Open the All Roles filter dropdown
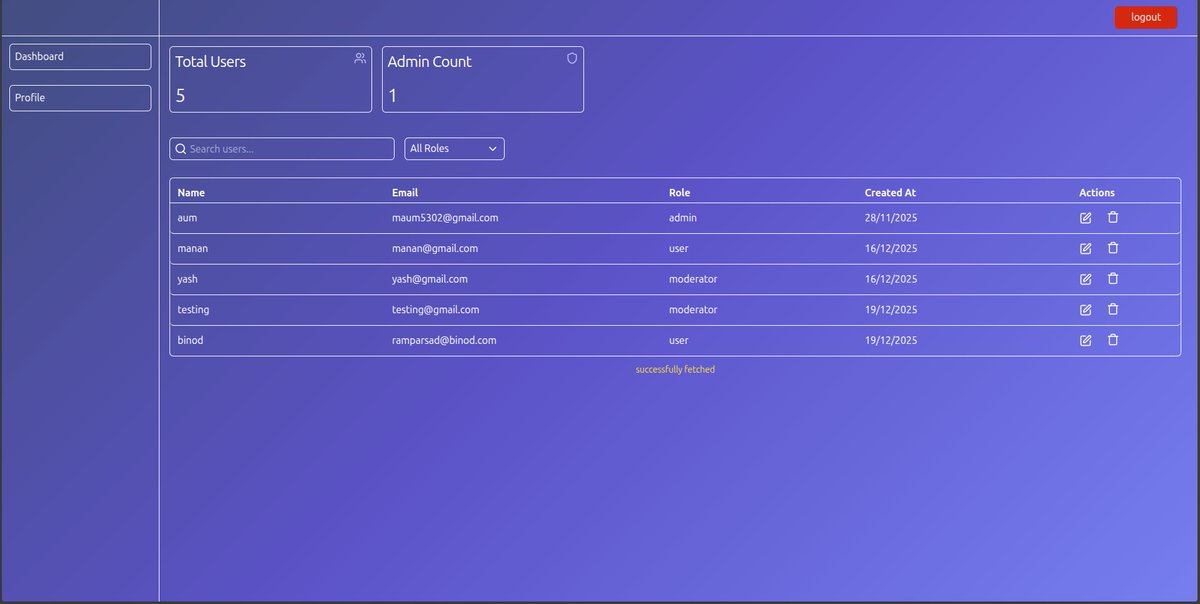This screenshot has height=604, width=1200. tap(455, 149)
